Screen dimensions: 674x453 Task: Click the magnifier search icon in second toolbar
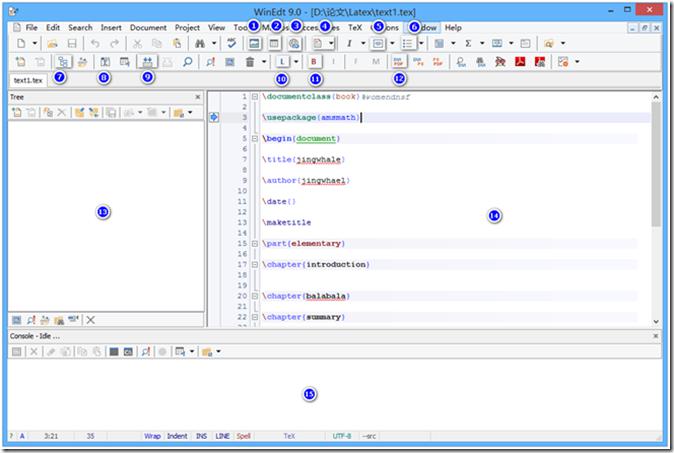(x=187, y=62)
